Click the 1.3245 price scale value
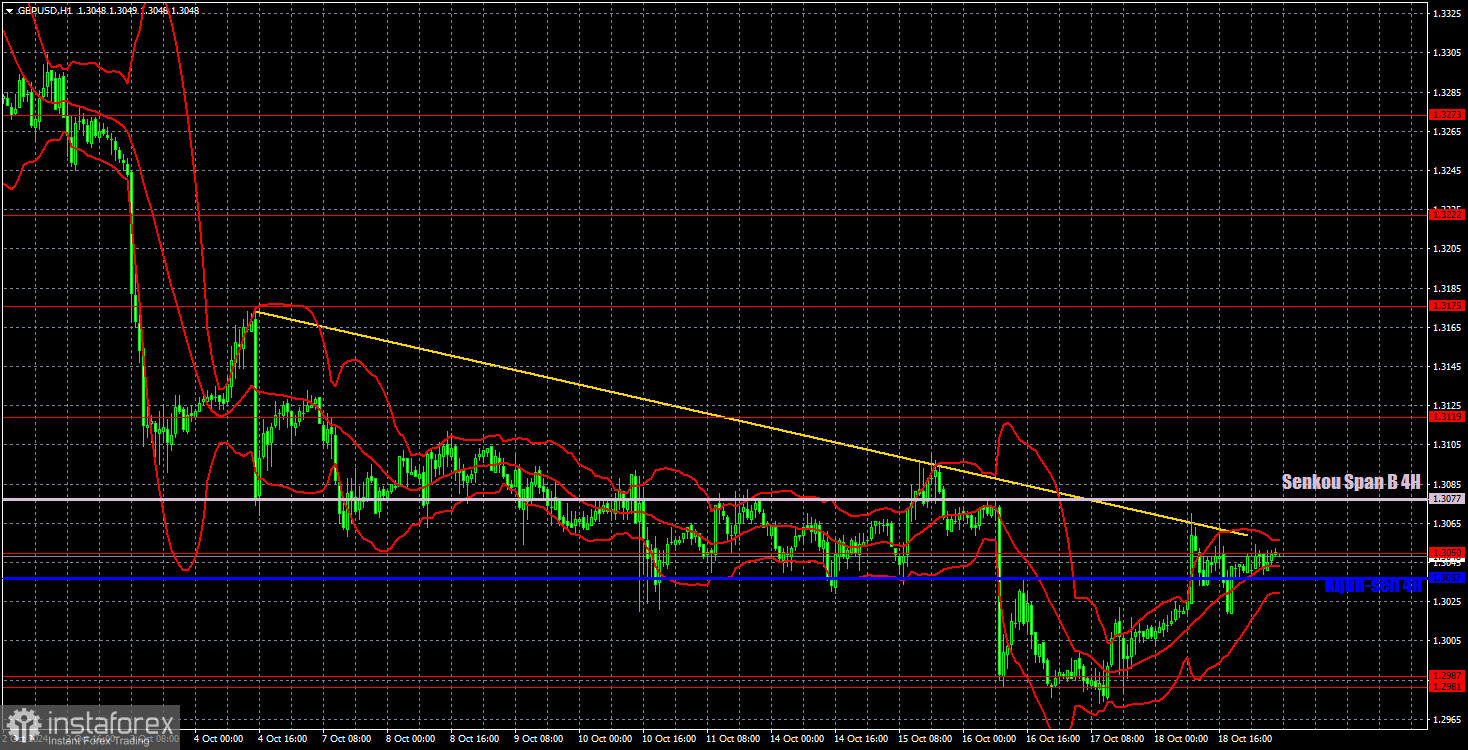1468x750 pixels. coord(1448,170)
